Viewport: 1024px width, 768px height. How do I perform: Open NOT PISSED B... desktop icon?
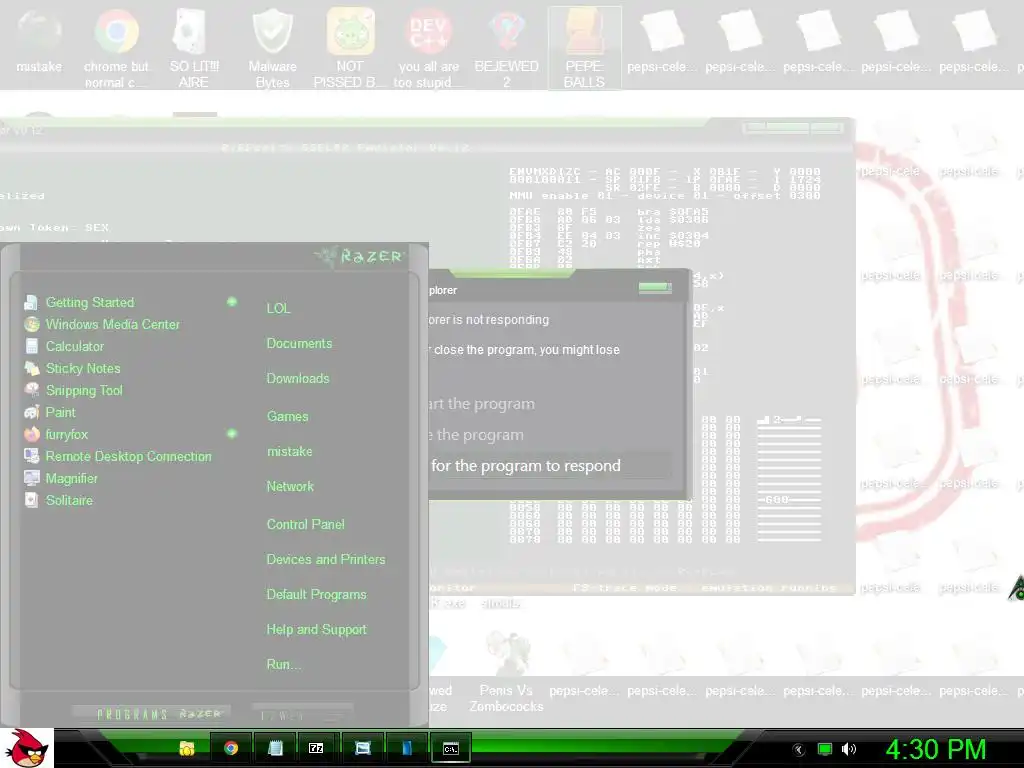(x=349, y=47)
